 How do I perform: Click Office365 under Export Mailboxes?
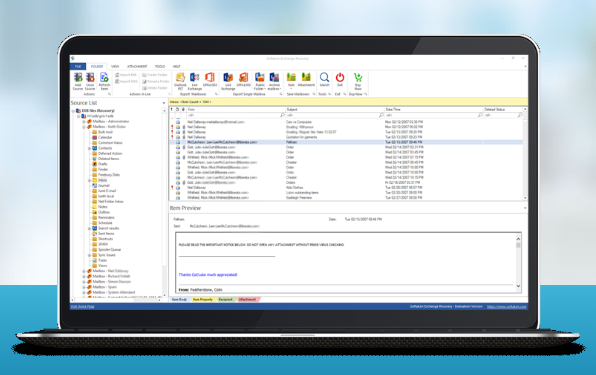210,80
